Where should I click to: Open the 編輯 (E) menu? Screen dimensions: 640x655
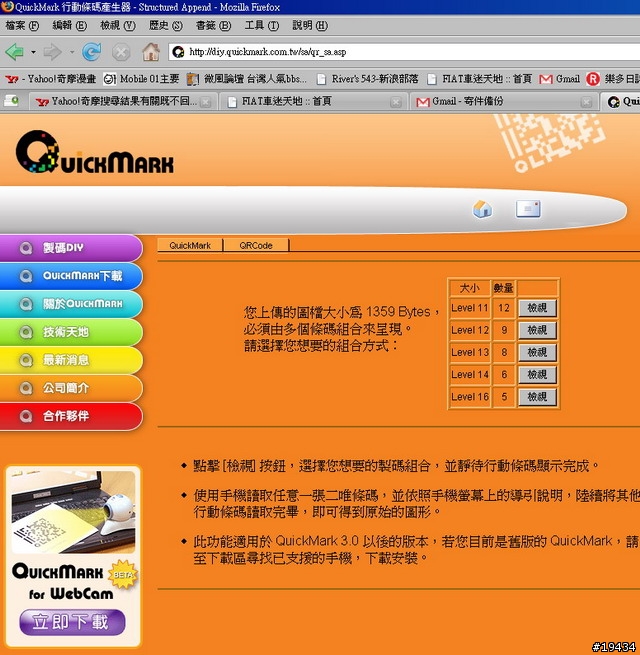click(70, 25)
